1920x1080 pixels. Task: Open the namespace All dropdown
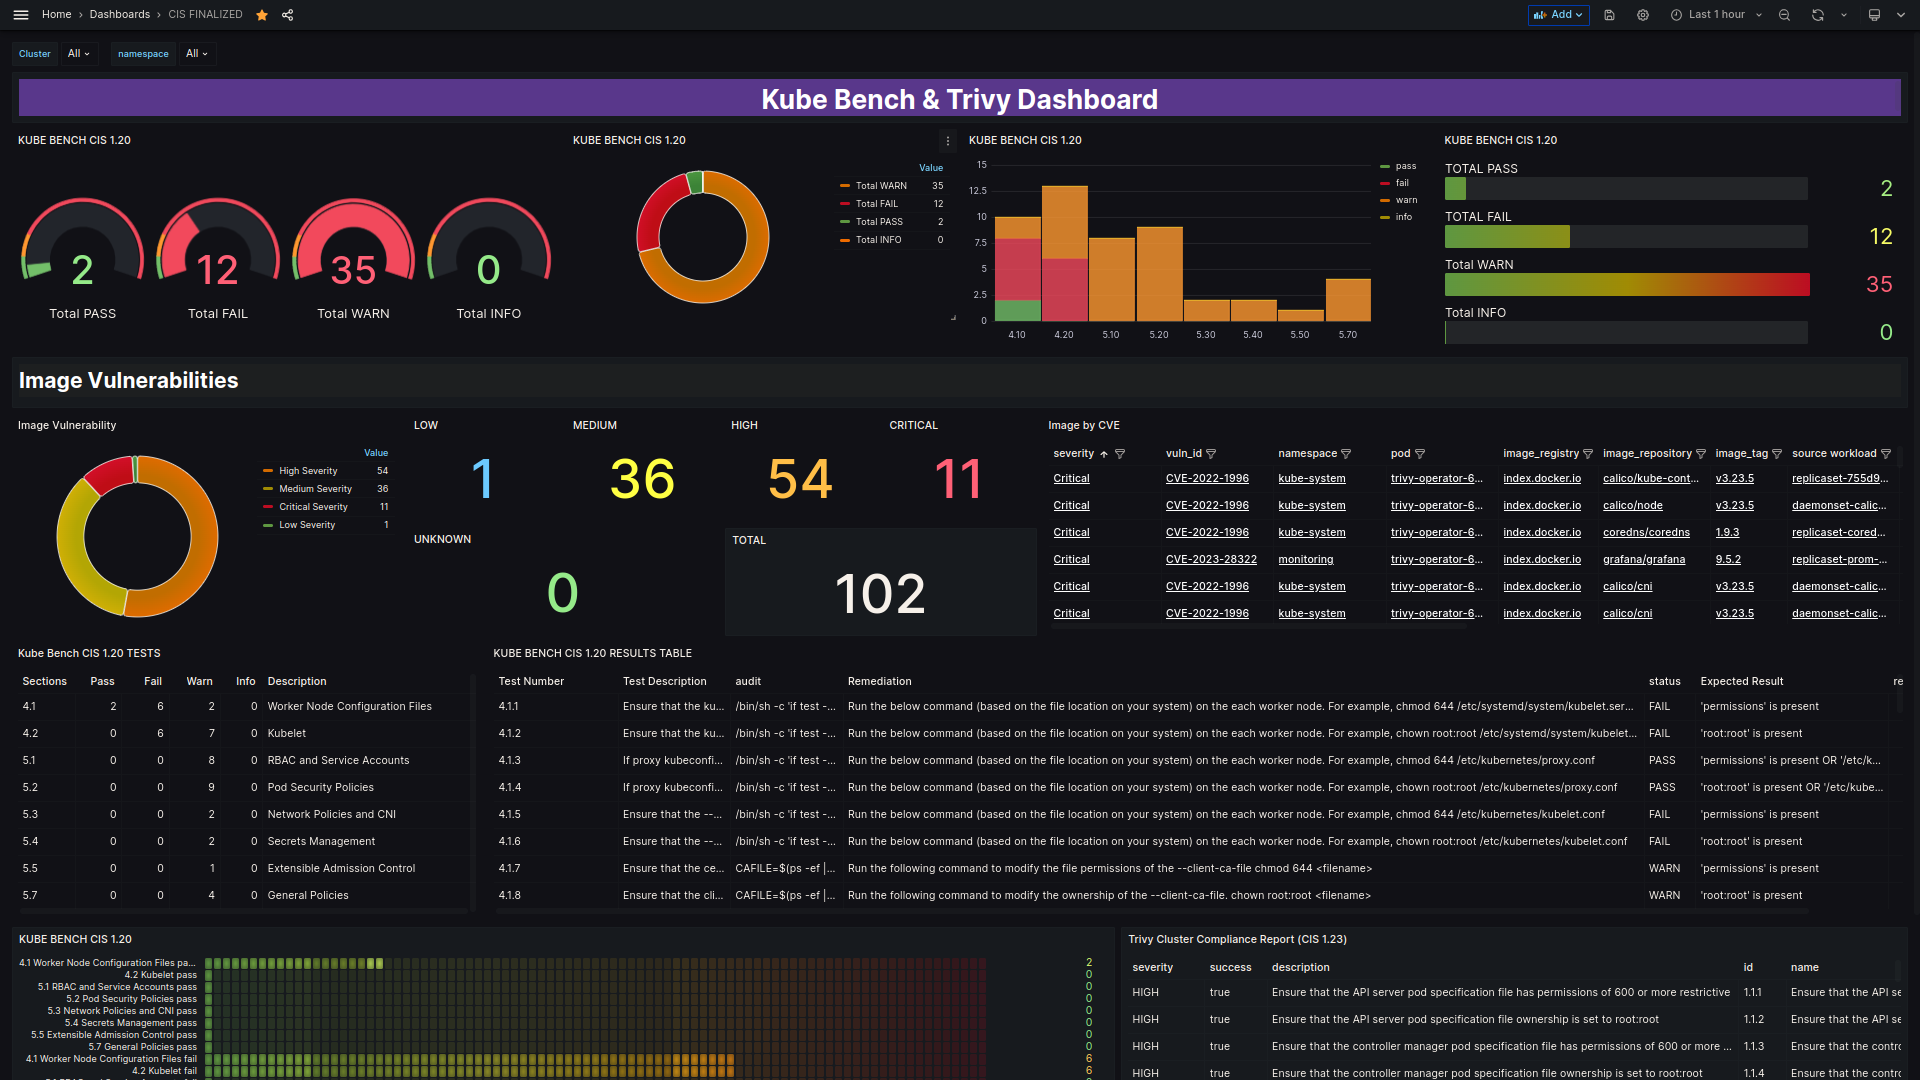pos(196,53)
